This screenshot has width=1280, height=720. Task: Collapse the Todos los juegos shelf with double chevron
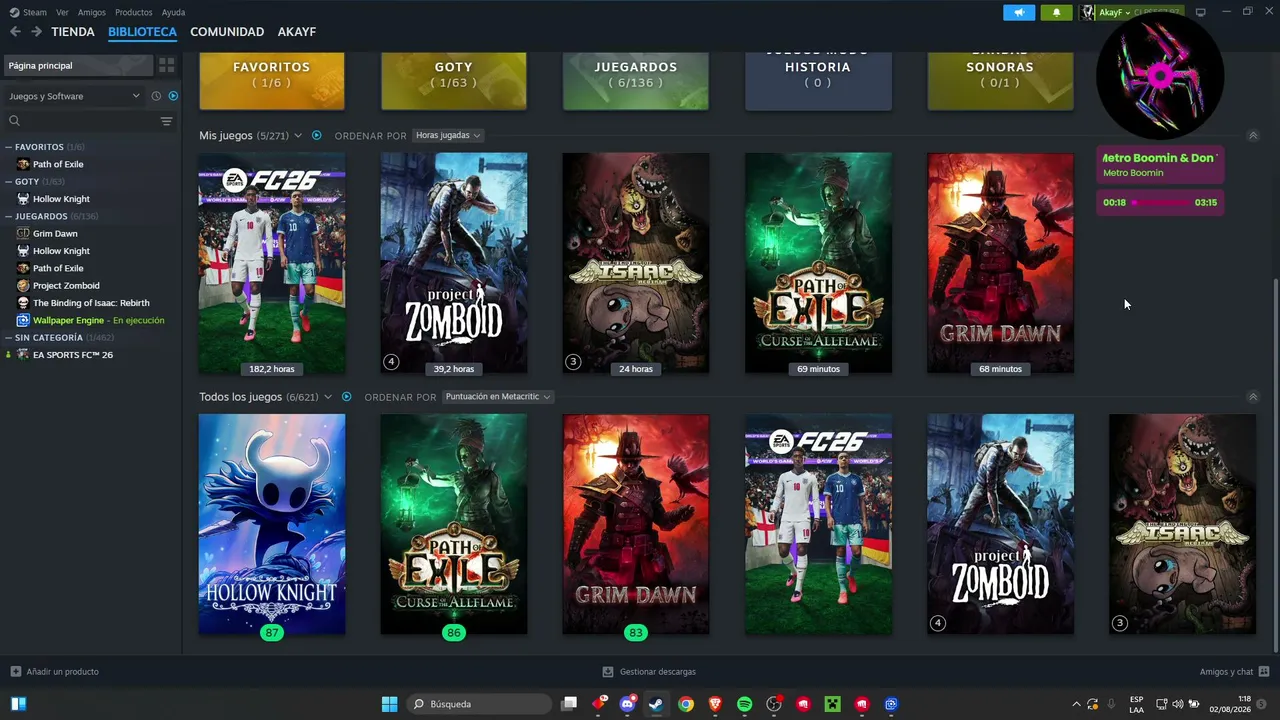[1253, 397]
